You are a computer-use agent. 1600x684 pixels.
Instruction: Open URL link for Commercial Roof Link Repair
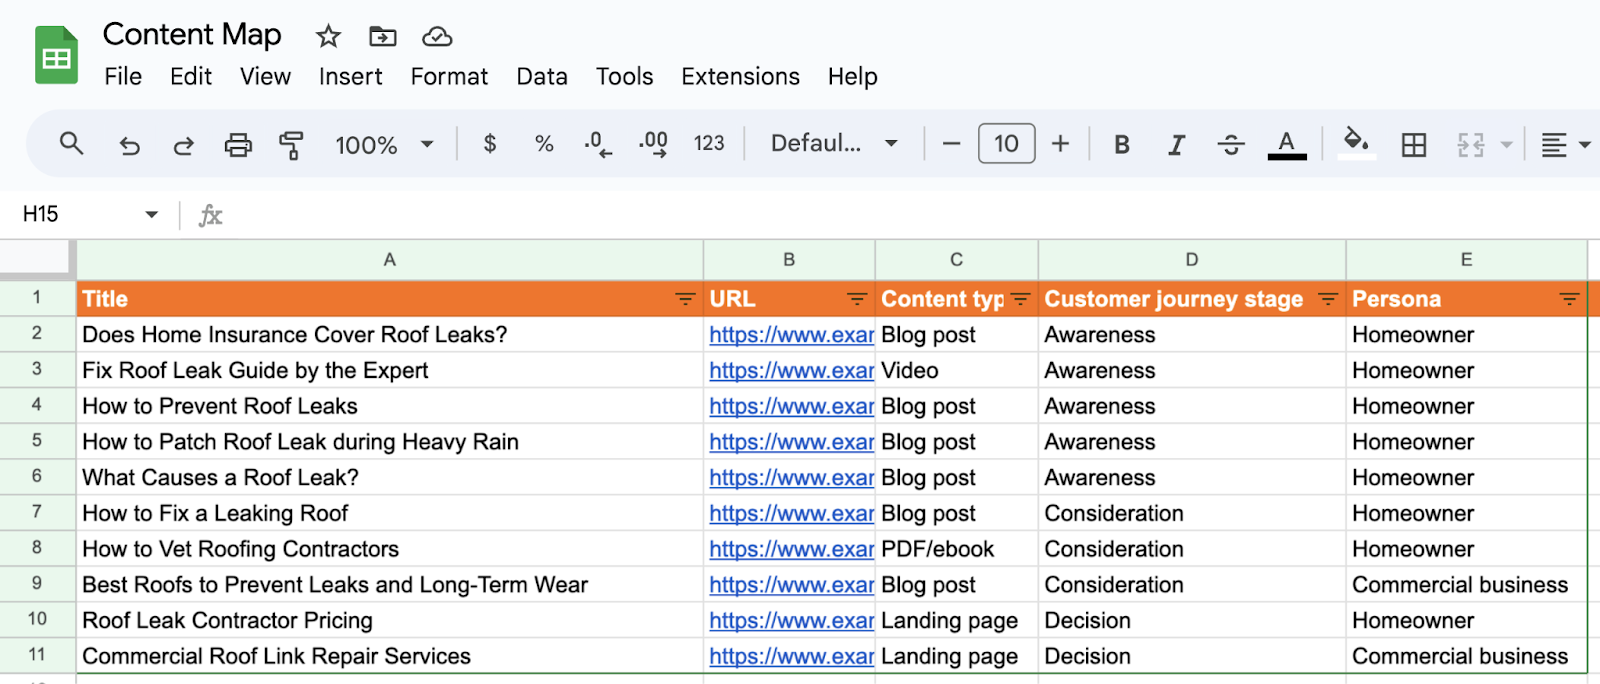point(791,657)
